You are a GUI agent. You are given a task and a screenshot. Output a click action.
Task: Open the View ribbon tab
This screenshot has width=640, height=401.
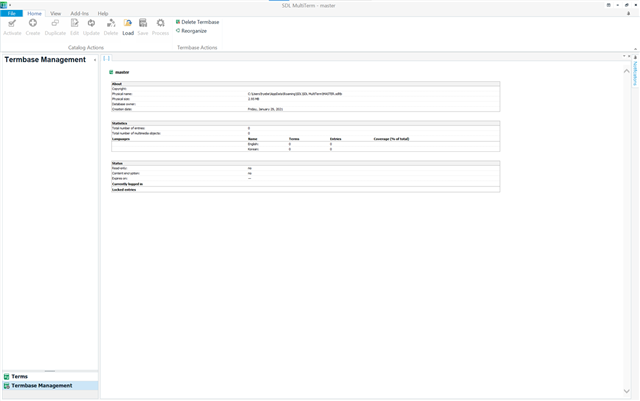[56, 13]
